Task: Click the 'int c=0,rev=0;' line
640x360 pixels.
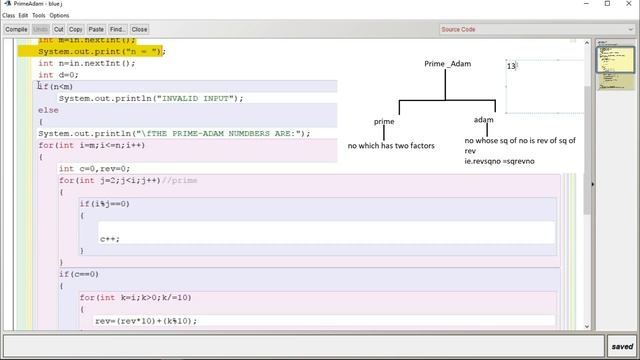Action: pyautogui.click(x=94, y=169)
